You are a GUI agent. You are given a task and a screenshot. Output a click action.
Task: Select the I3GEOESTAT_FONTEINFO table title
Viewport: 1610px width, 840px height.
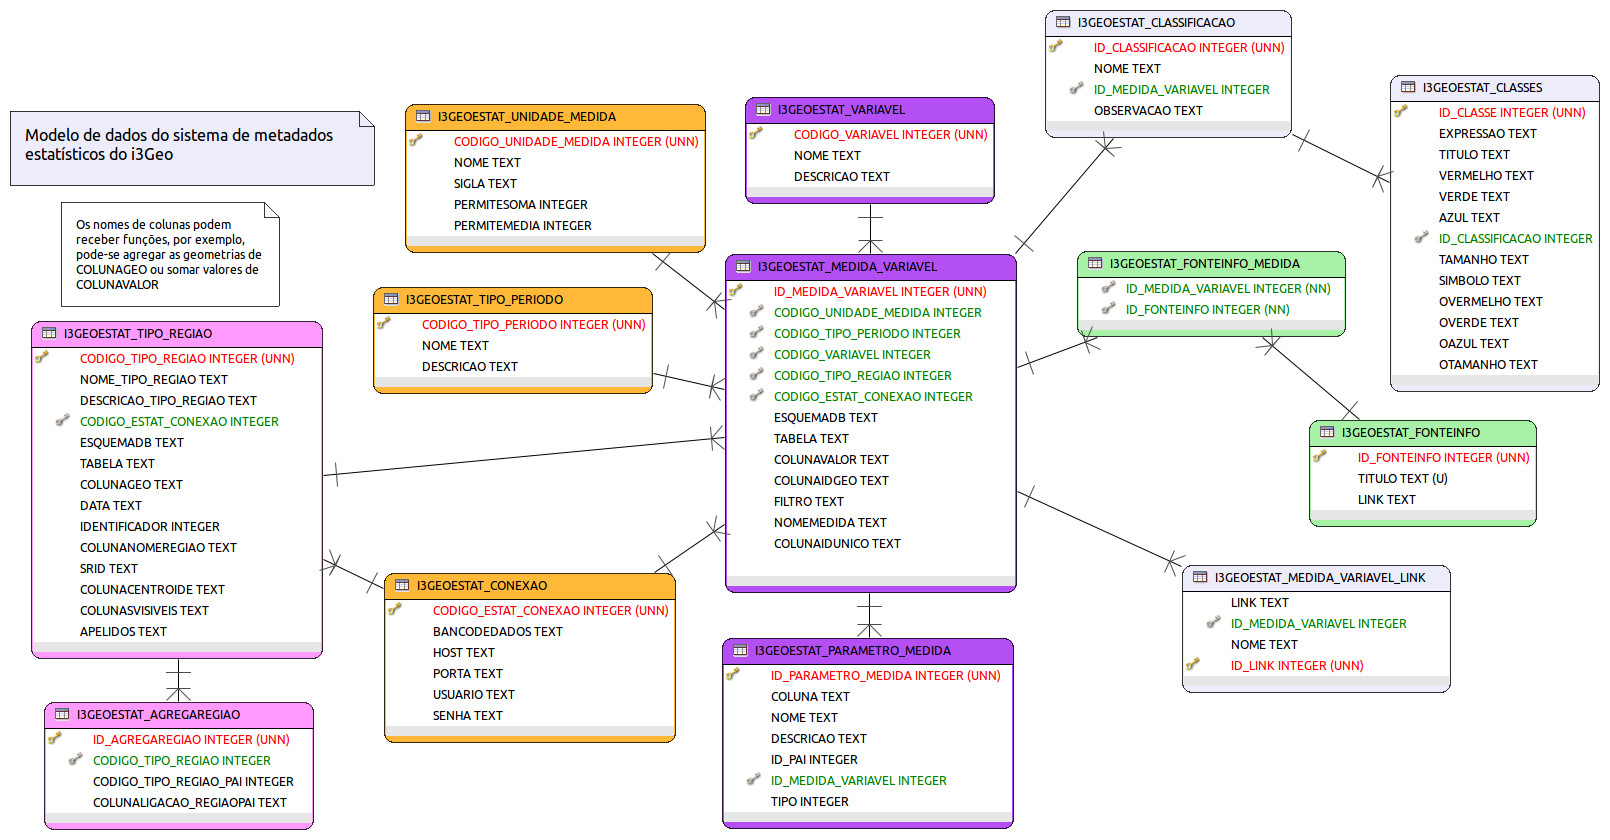1411,433
